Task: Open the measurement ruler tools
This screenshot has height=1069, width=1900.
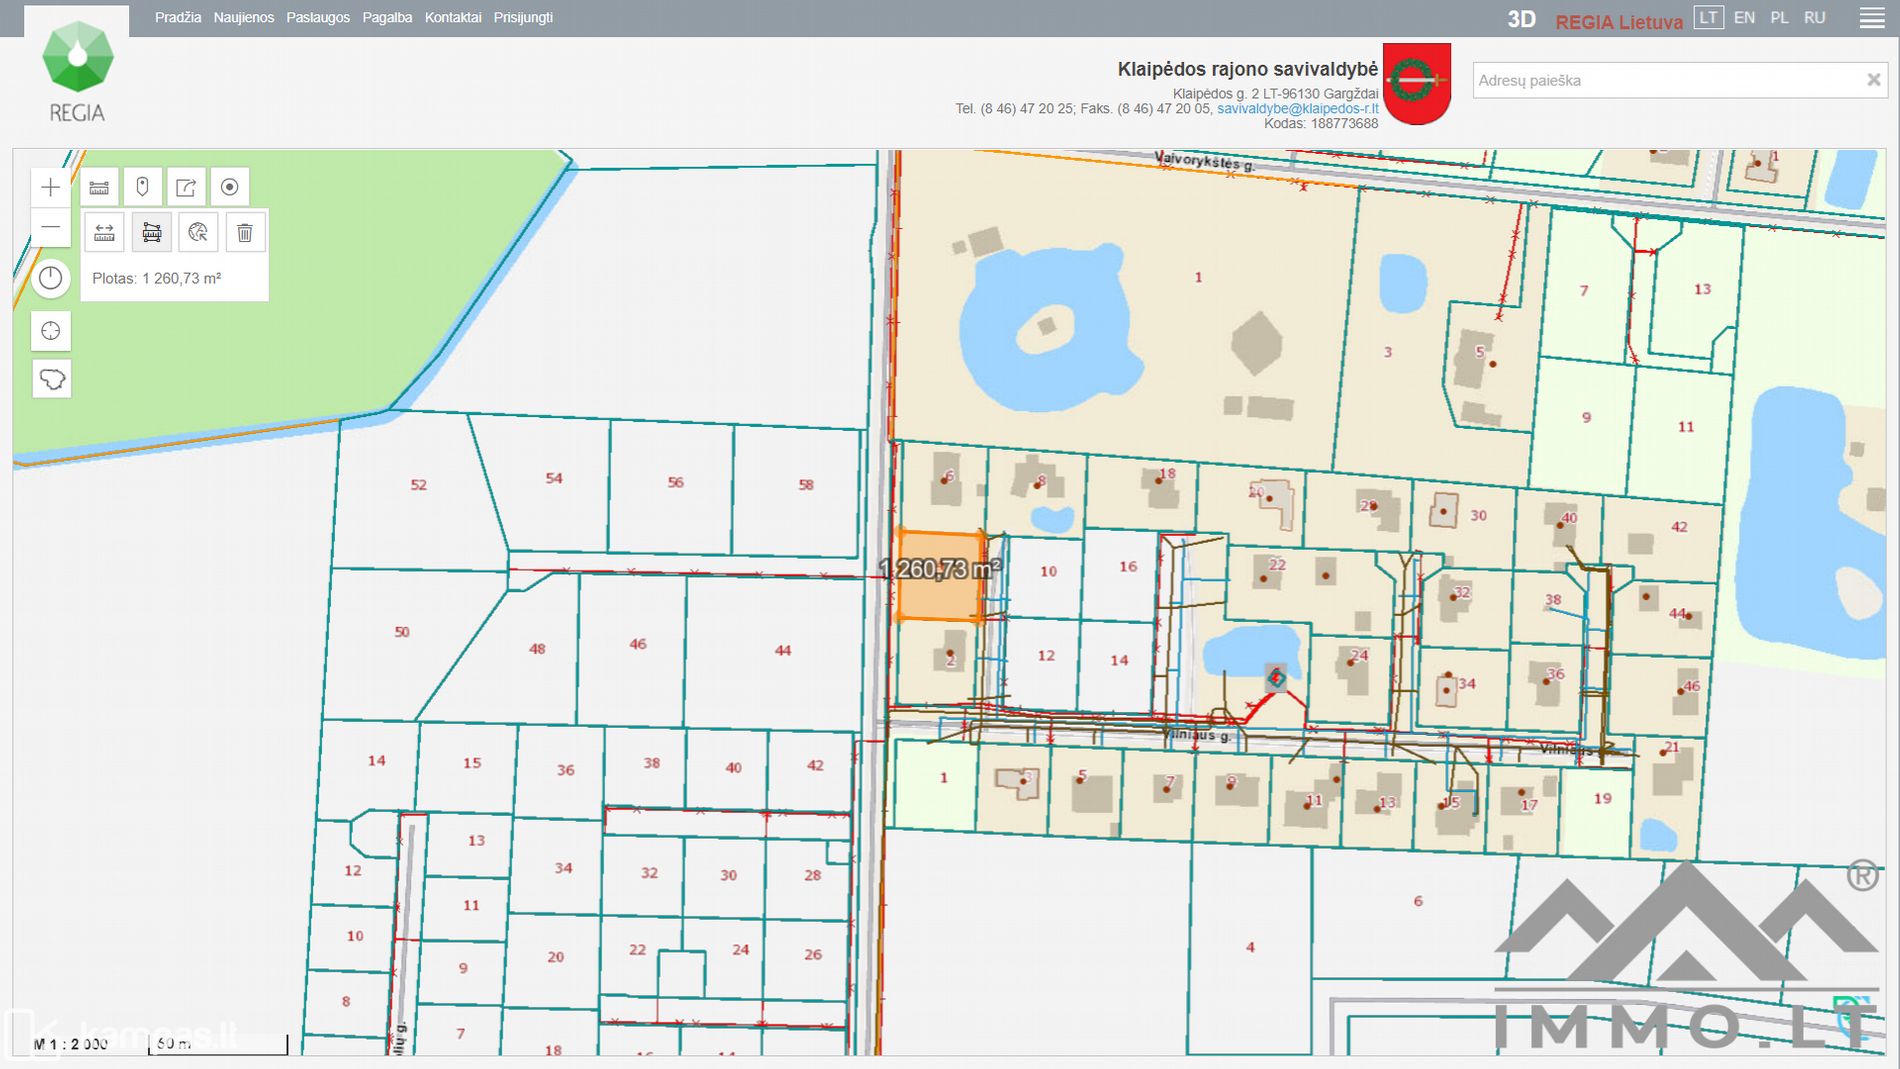Action: (x=99, y=187)
